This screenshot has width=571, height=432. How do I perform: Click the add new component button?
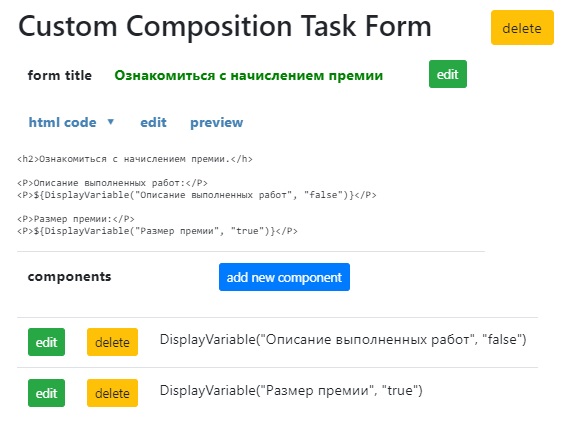pyautogui.click(x=284, y=277)
